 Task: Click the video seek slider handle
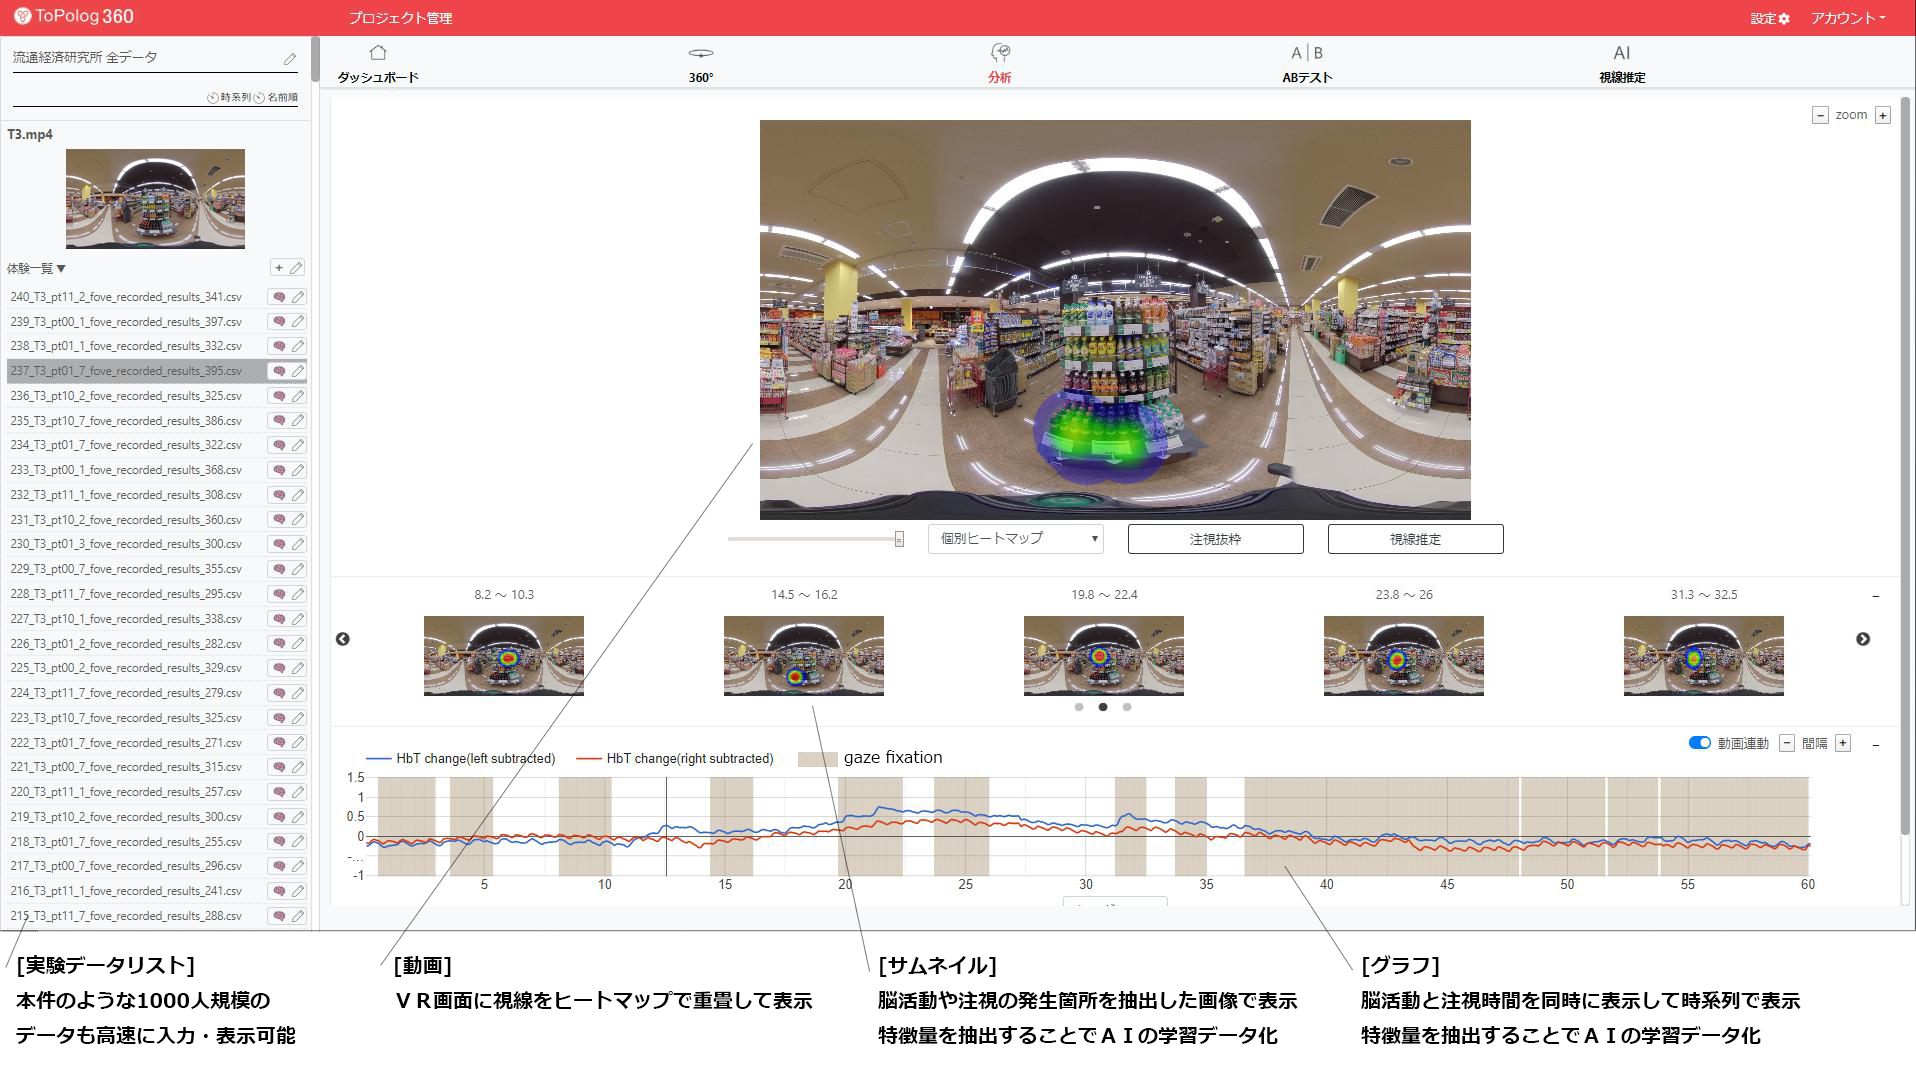899,539
